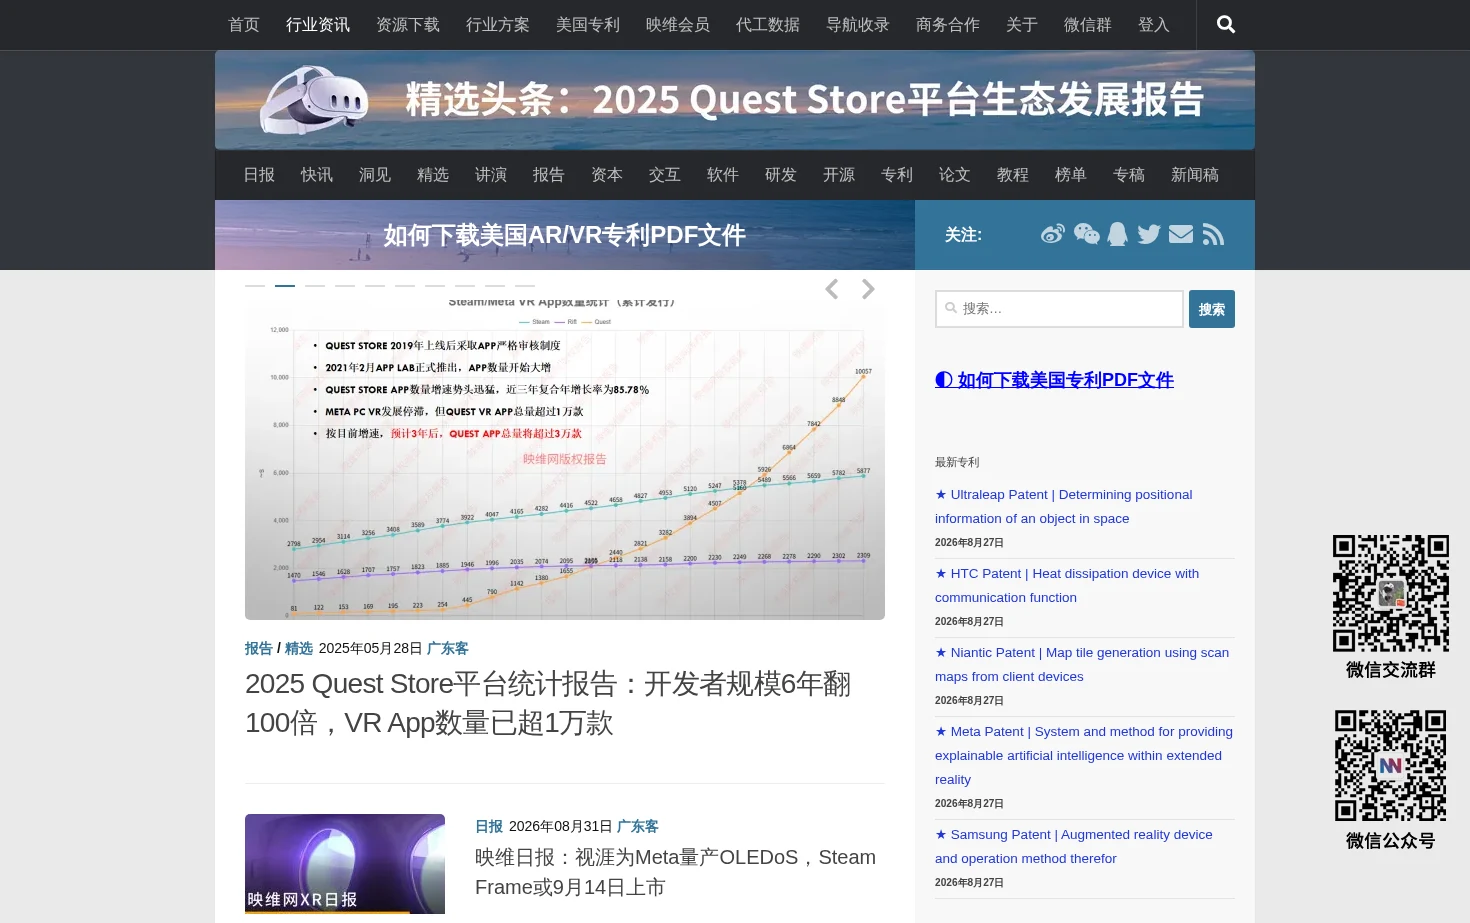Open the 美国专利 menu
Screen dimensions: 1470x923
(x=588, y=25)
